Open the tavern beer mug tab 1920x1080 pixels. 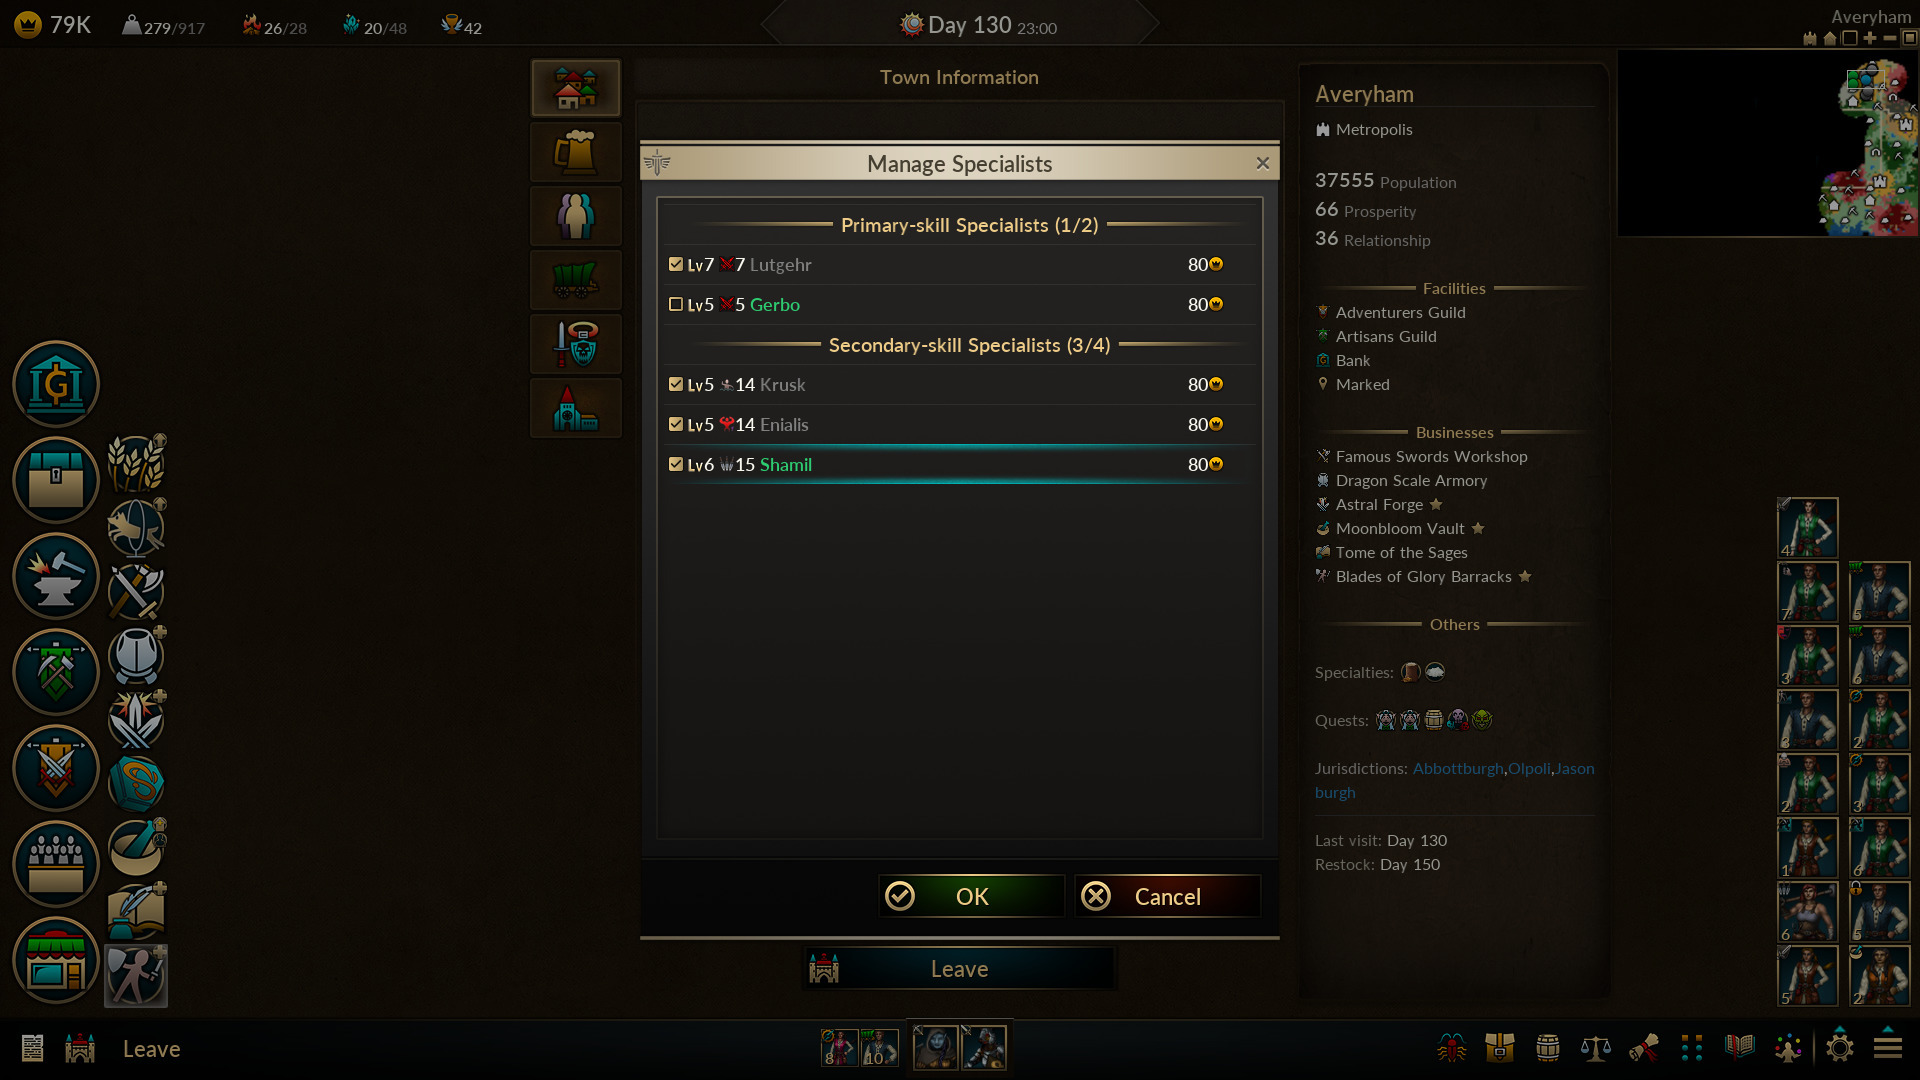point(575,152)
